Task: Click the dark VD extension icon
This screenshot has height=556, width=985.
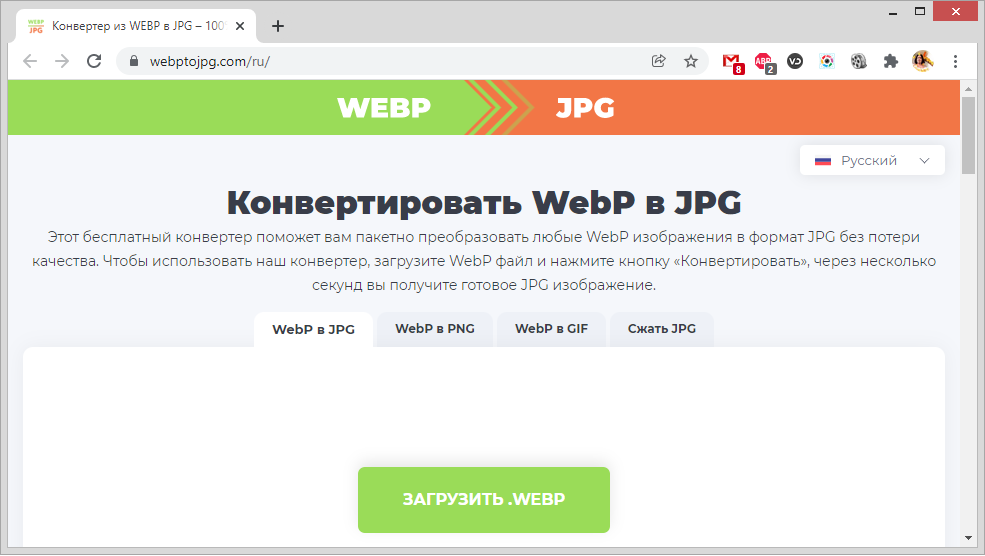Action: pyautogui.click(x=795, y=61)
